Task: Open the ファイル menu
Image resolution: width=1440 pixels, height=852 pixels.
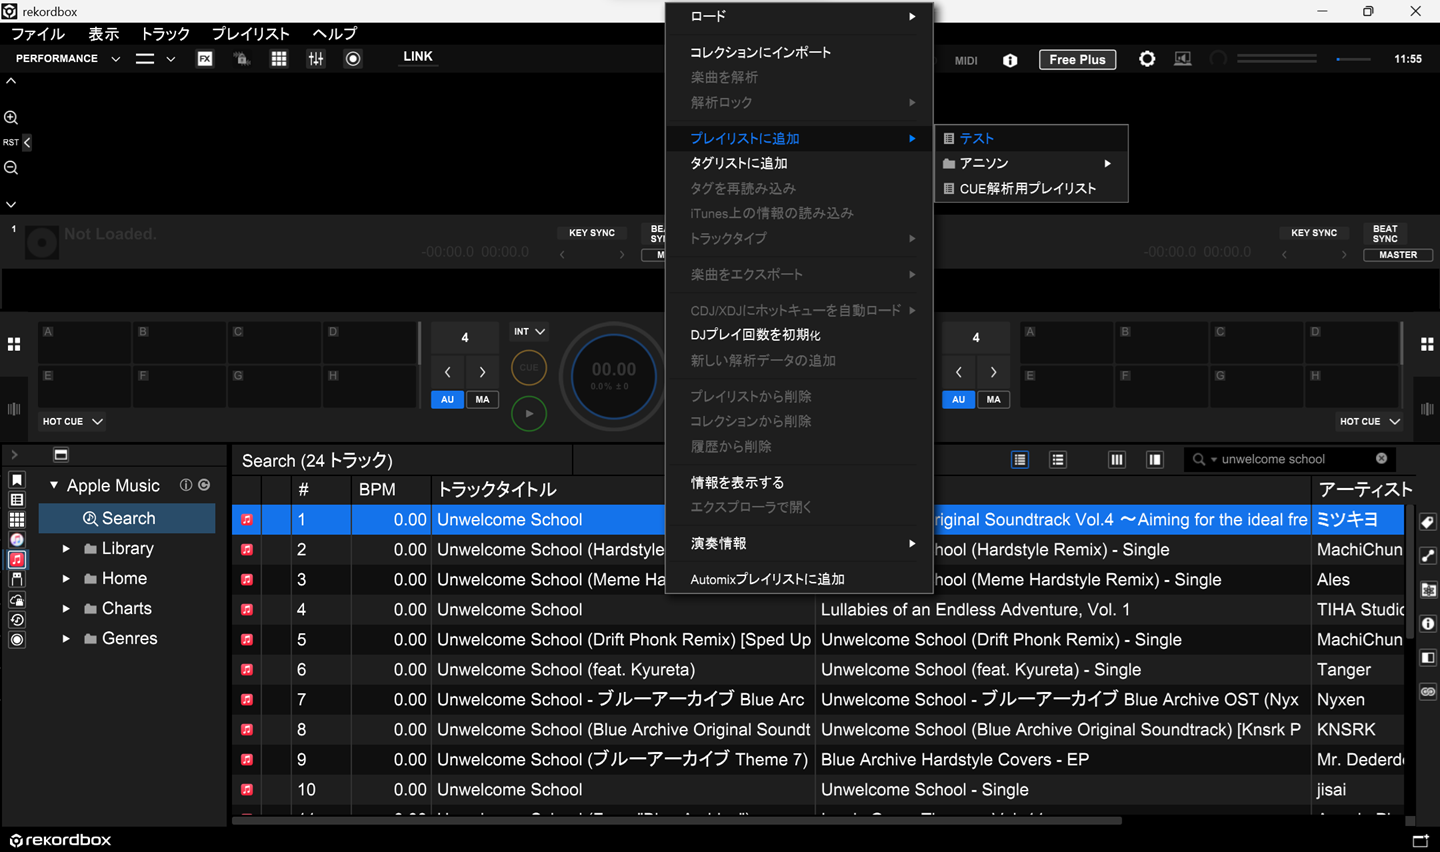Action: click(x=38, y=34)
